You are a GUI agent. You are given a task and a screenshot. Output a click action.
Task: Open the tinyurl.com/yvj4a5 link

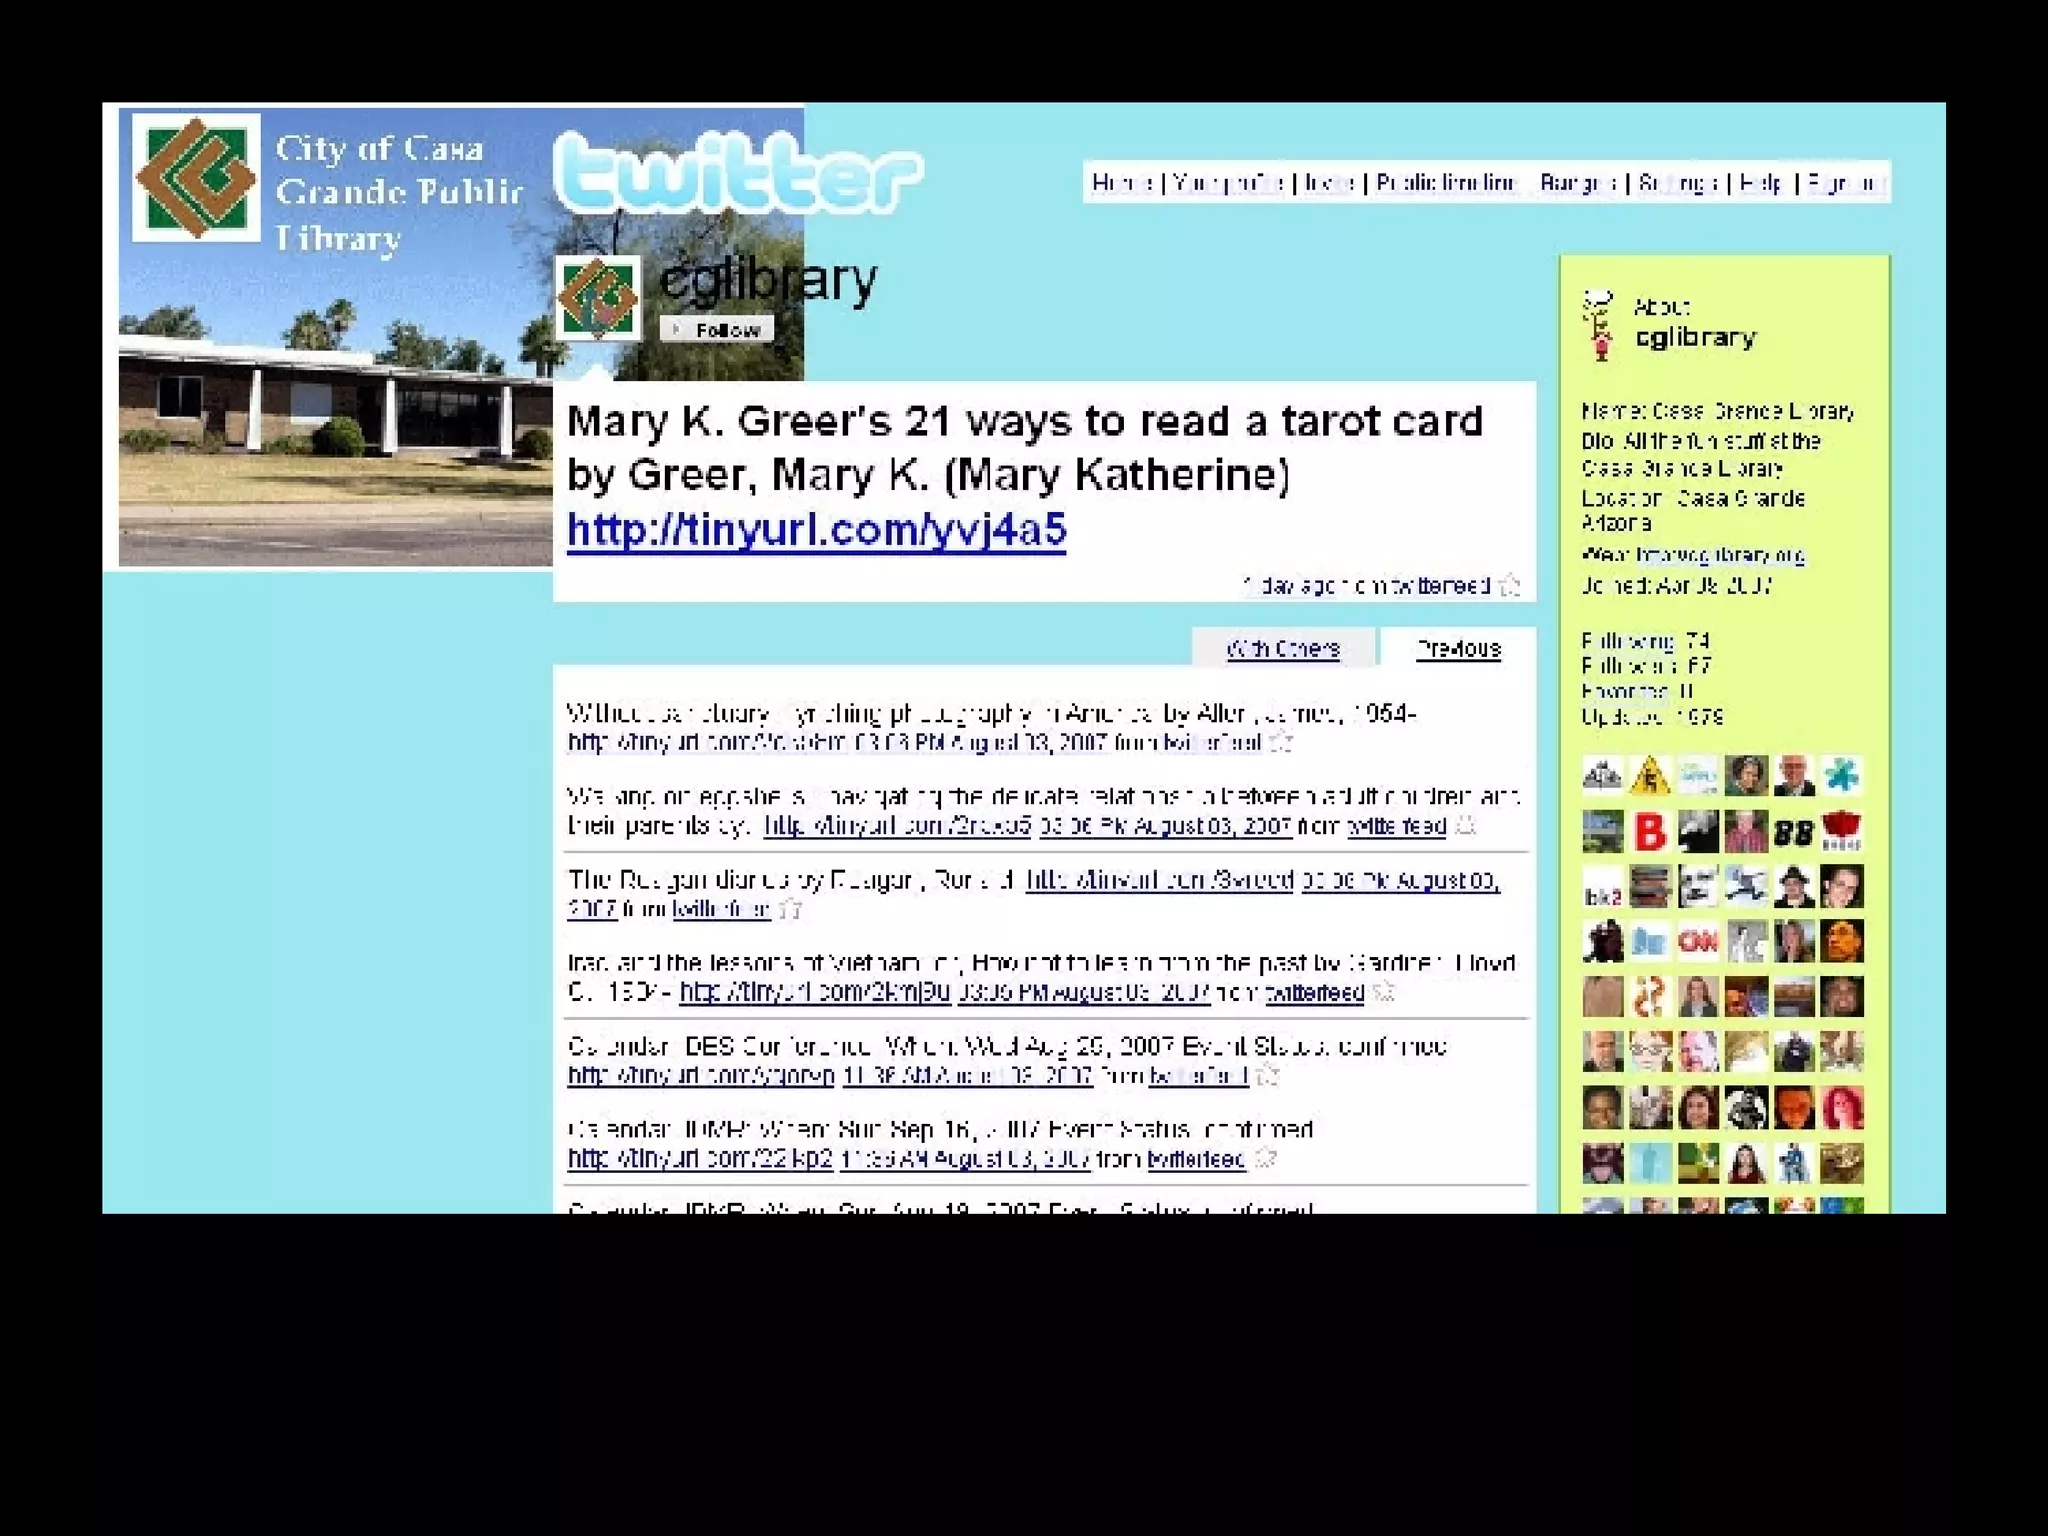coord(816,530)
